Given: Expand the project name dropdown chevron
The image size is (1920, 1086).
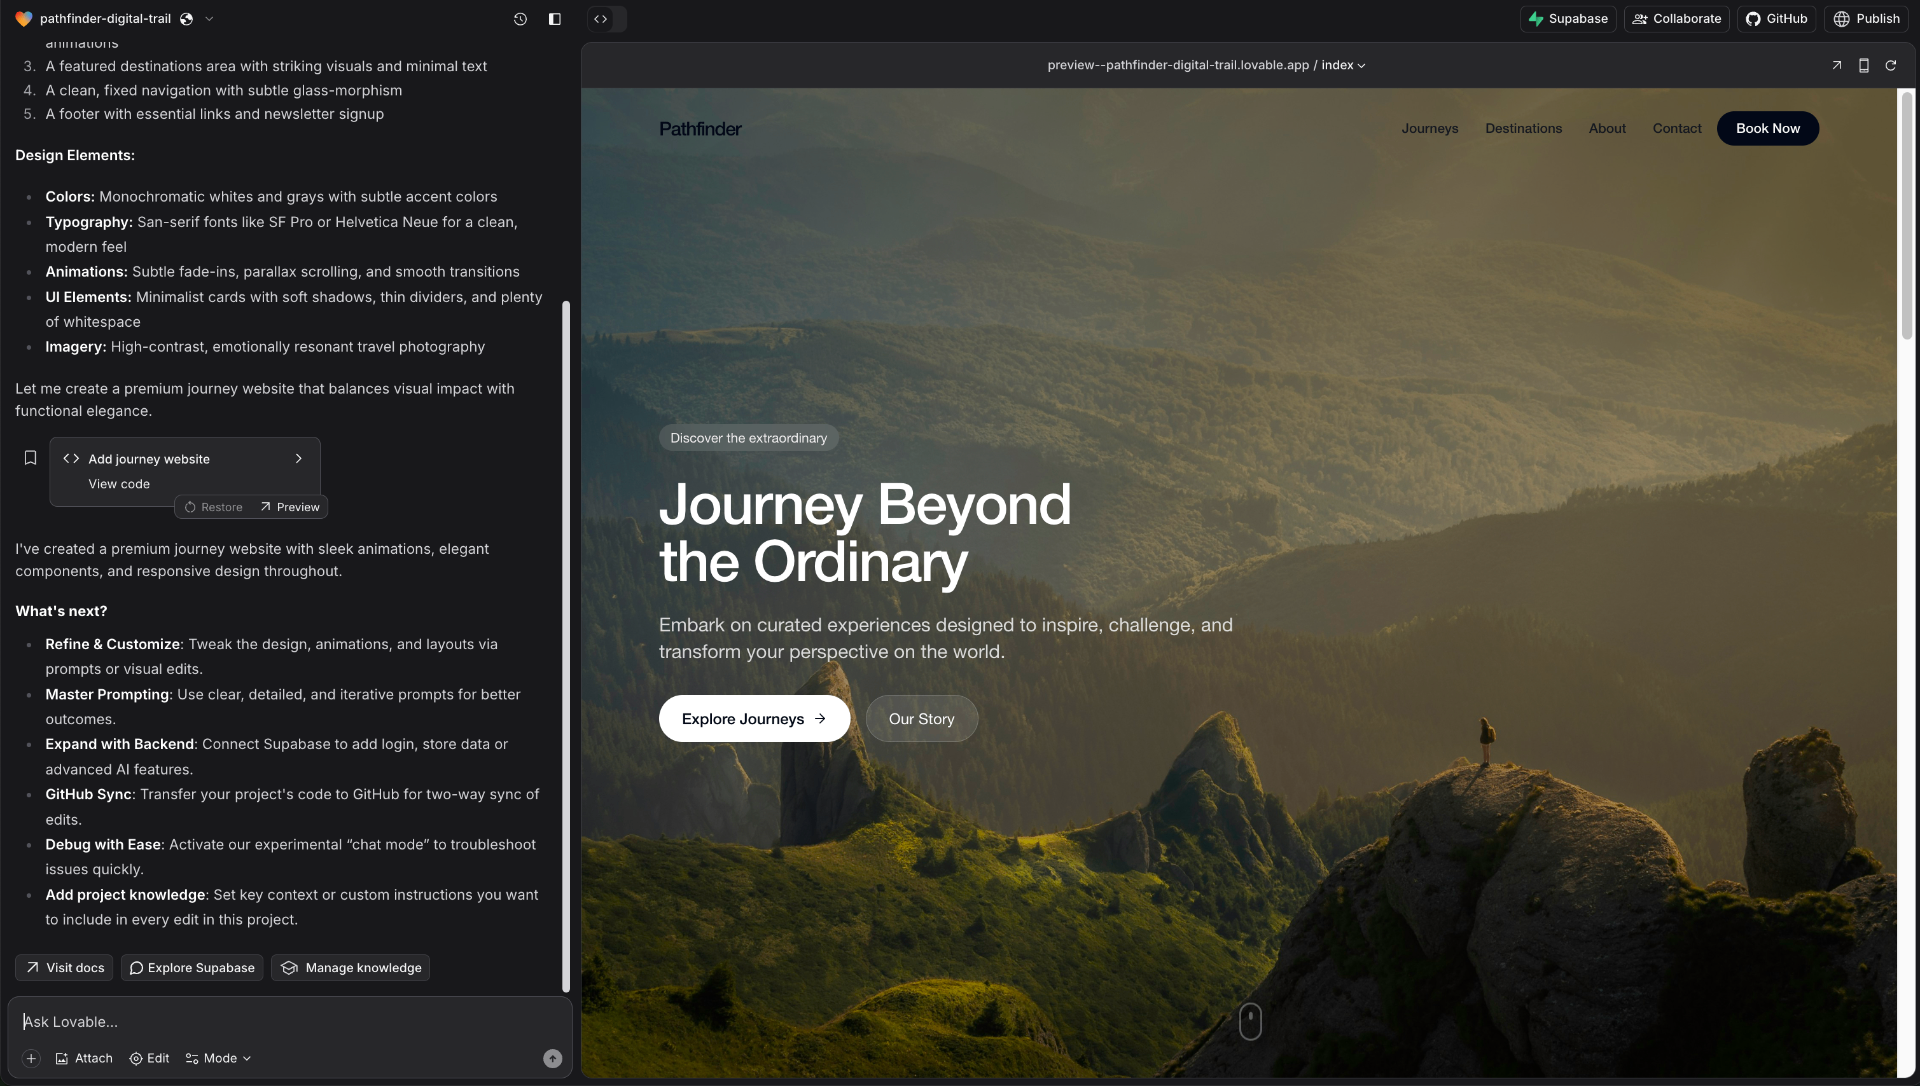Looking at the screenshot, I should (x=209, y=19).
